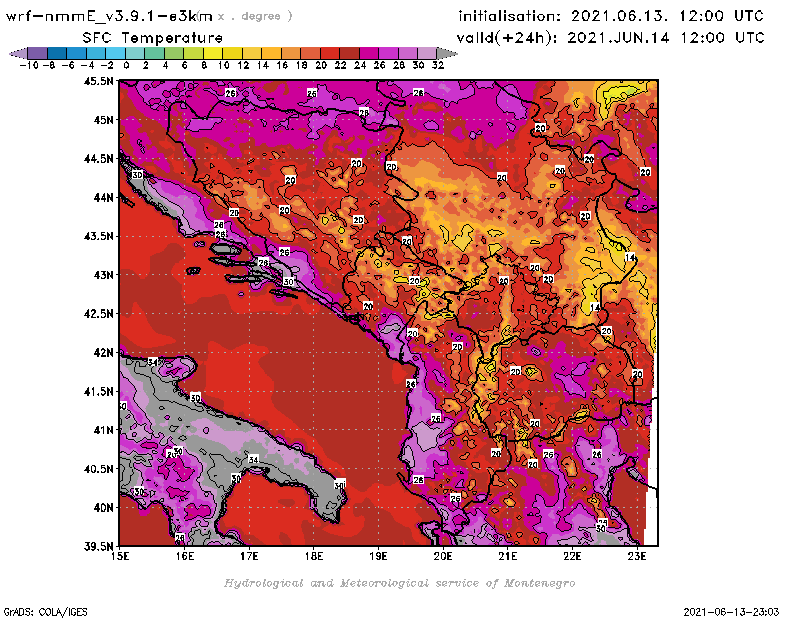Click the '45.5N' latitude axis label
Image resolution: width=800 pixels, height=618 pixels.
point(98,81)
